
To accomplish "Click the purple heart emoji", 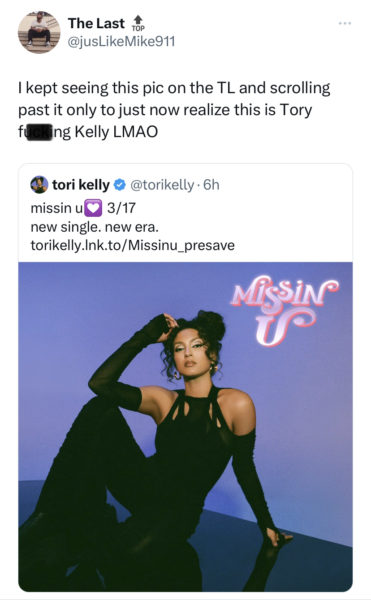I will coord(93,208).
